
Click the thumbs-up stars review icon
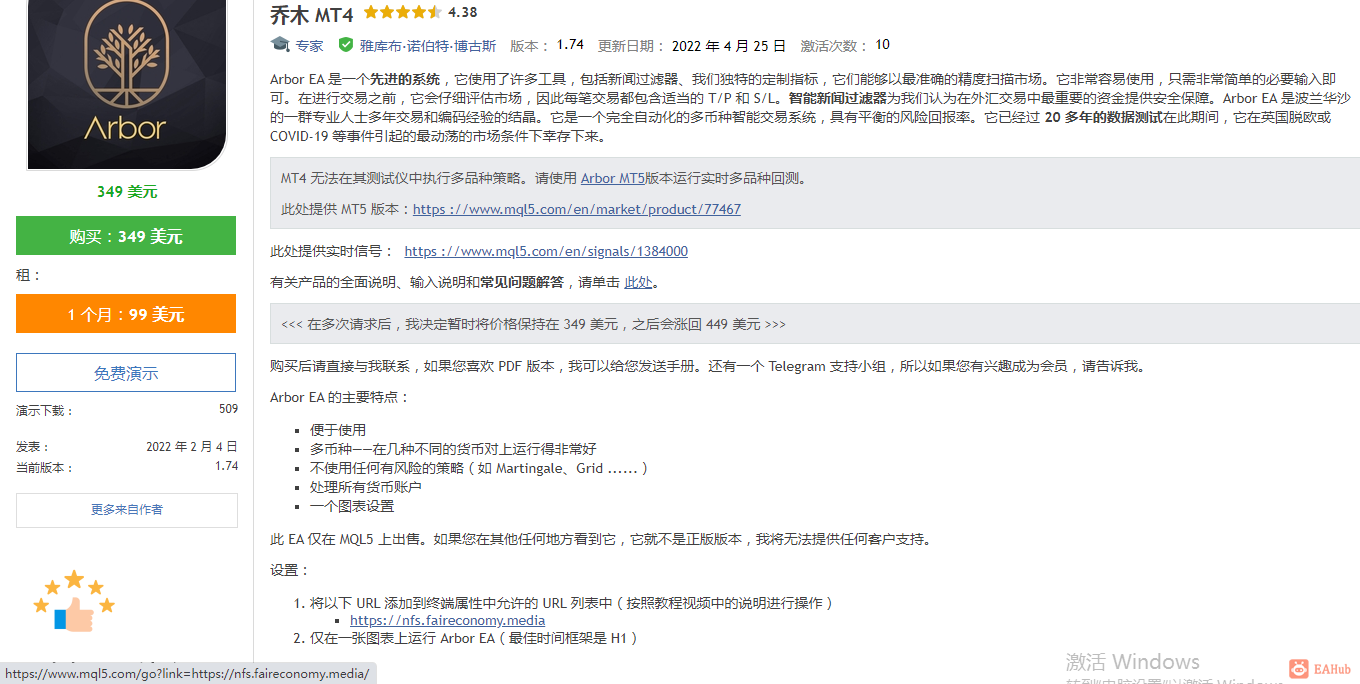pos(74,601)
